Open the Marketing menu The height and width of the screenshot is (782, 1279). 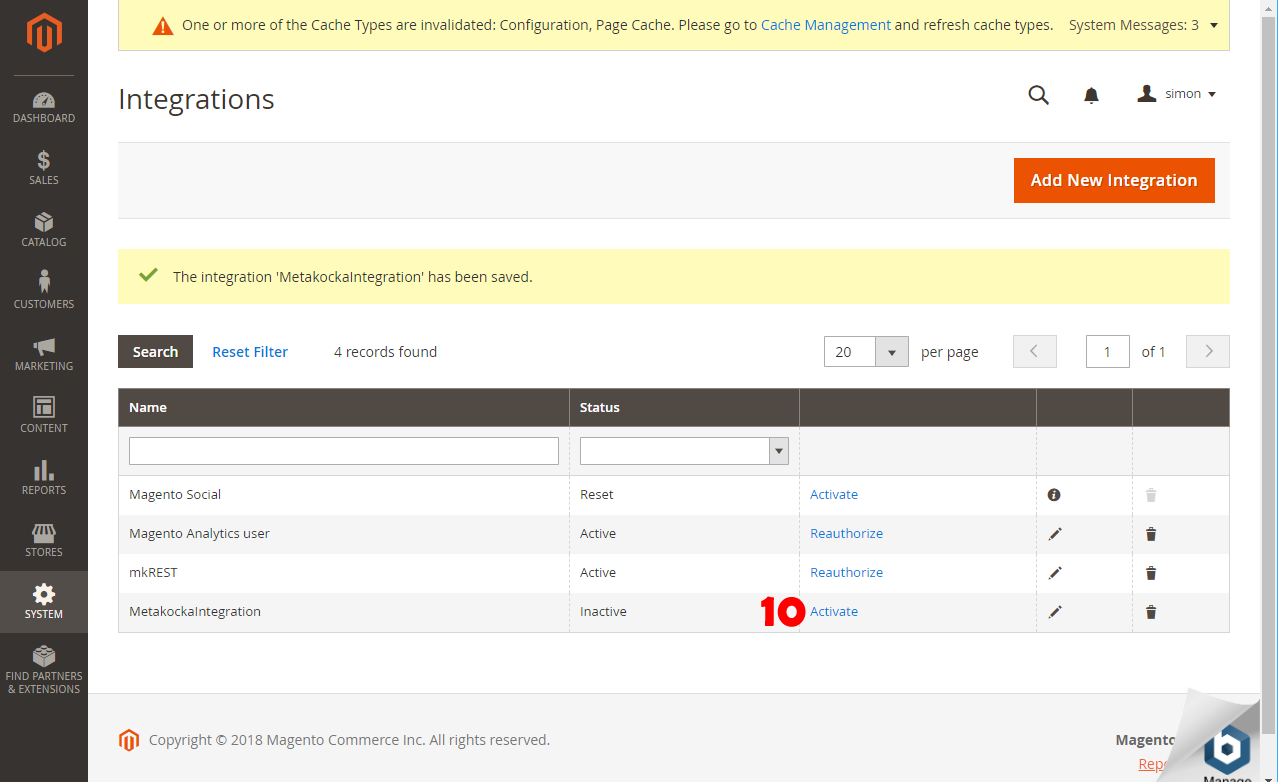(x=44, y=354)
